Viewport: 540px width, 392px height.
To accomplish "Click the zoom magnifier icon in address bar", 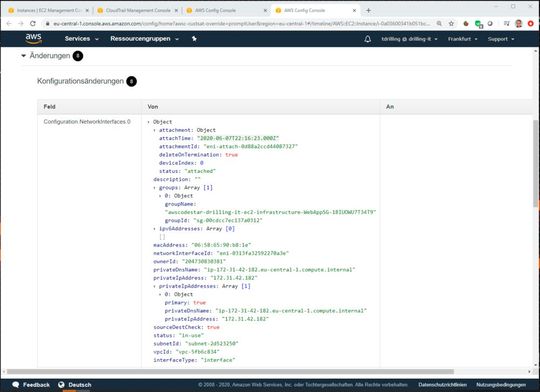I will pyautogui.click(x=439, y=23).
